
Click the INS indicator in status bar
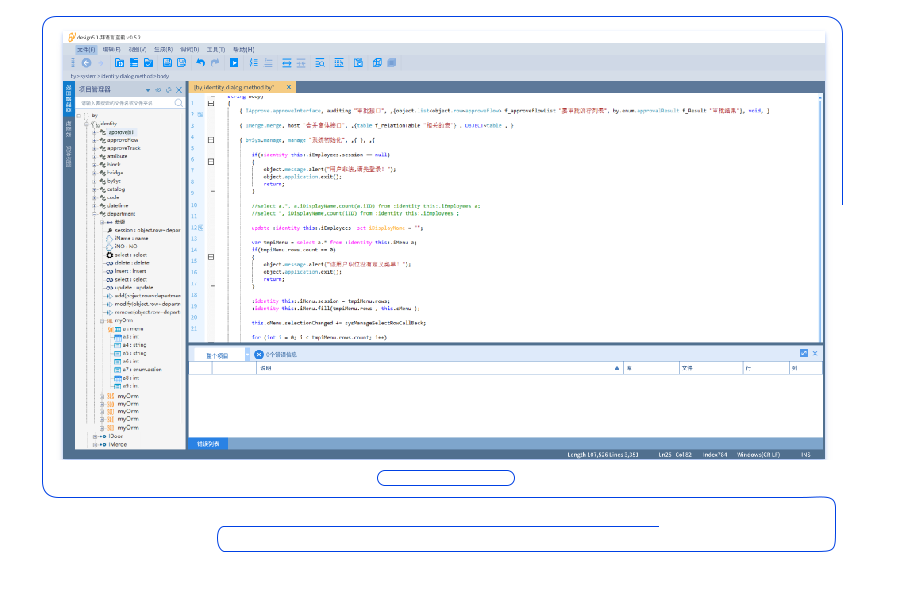(806, 455)
